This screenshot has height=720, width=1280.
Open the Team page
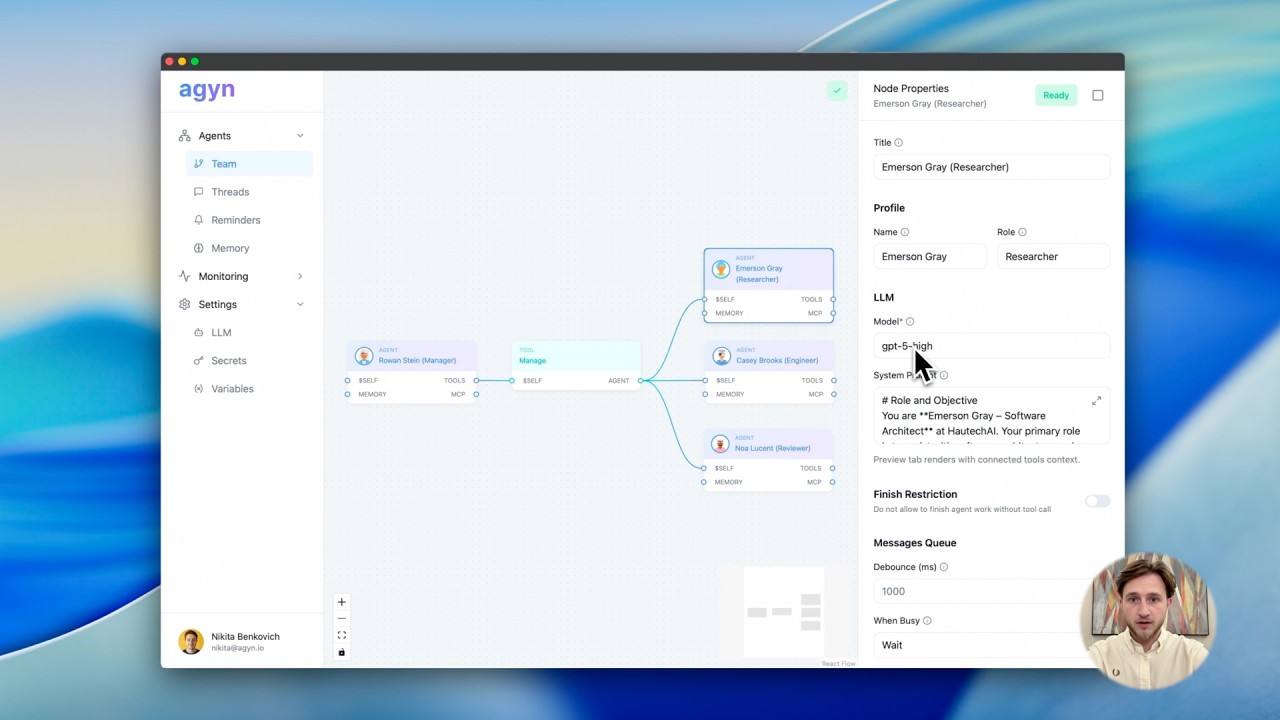pyautogui.click(x=249, y=164)
